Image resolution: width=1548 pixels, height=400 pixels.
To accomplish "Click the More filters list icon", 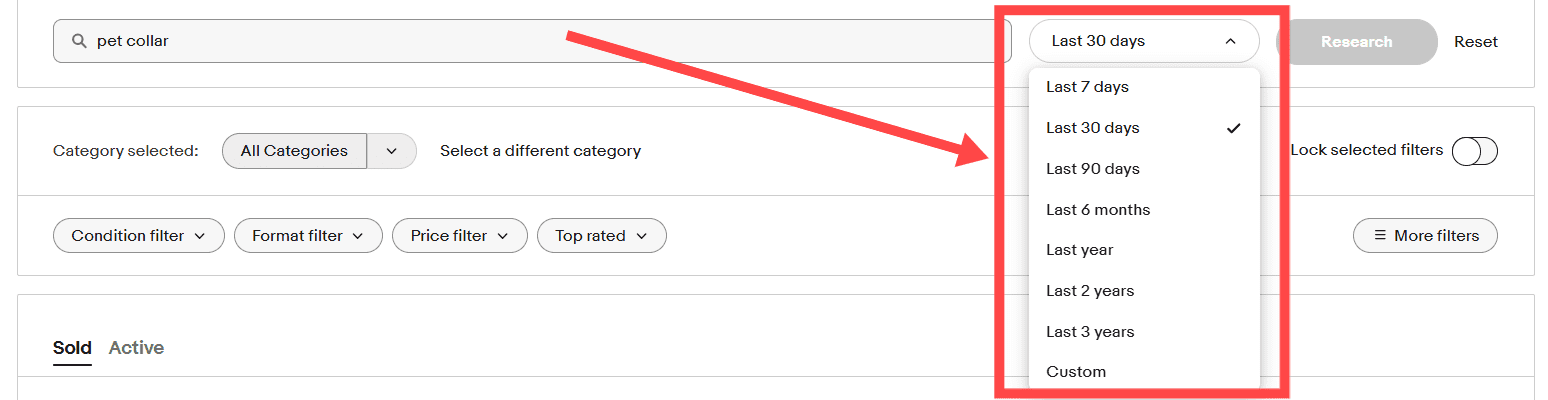I will tap(1380, 236).
